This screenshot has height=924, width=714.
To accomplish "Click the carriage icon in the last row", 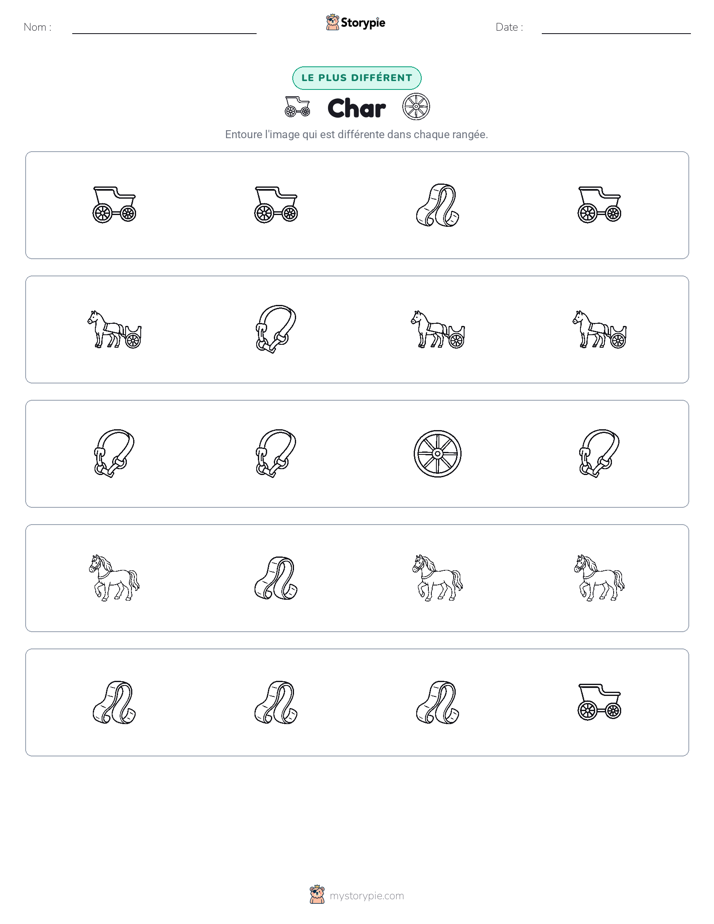I will click(600, 702).
